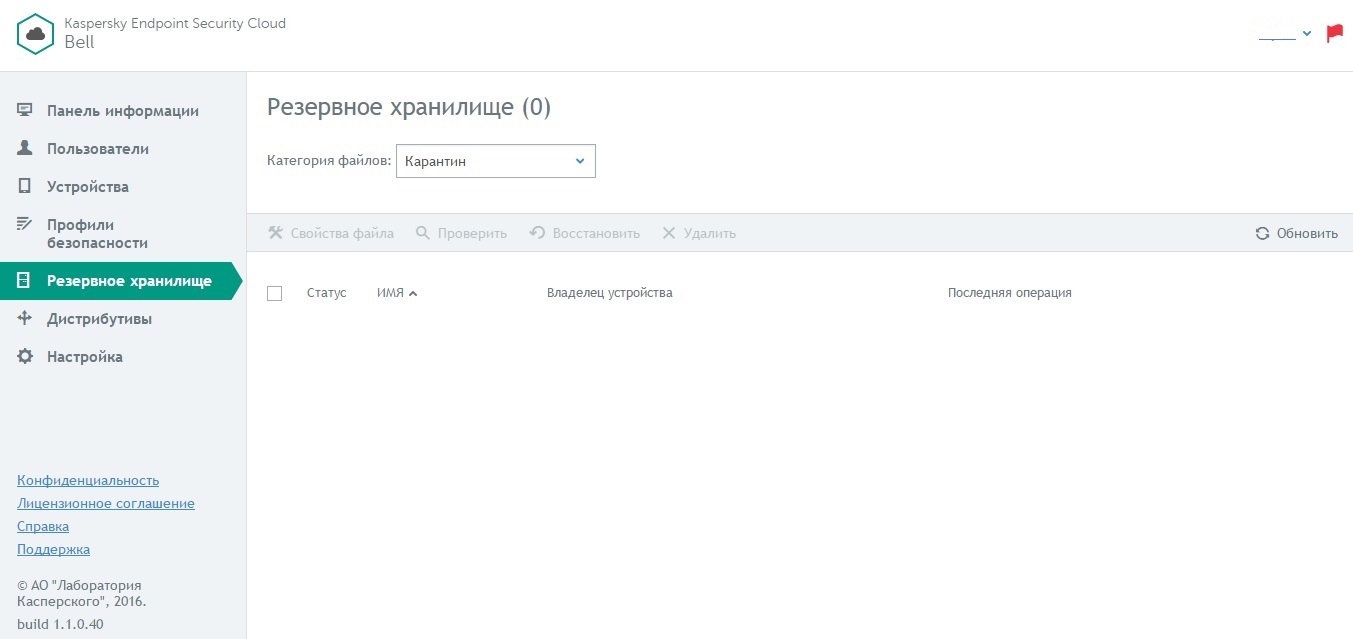Click the monitor icon beside Панель информации
1353x639 pixels.
(x=25, y=110)
